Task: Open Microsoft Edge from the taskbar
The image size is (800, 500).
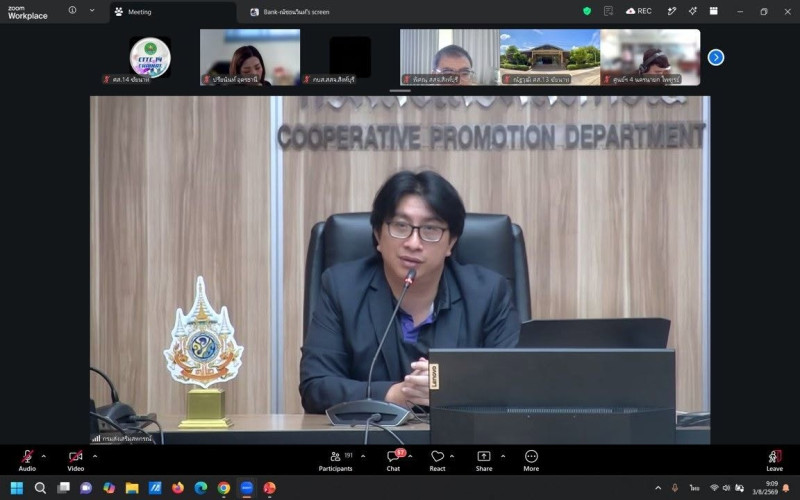Action: pos(201,488)
